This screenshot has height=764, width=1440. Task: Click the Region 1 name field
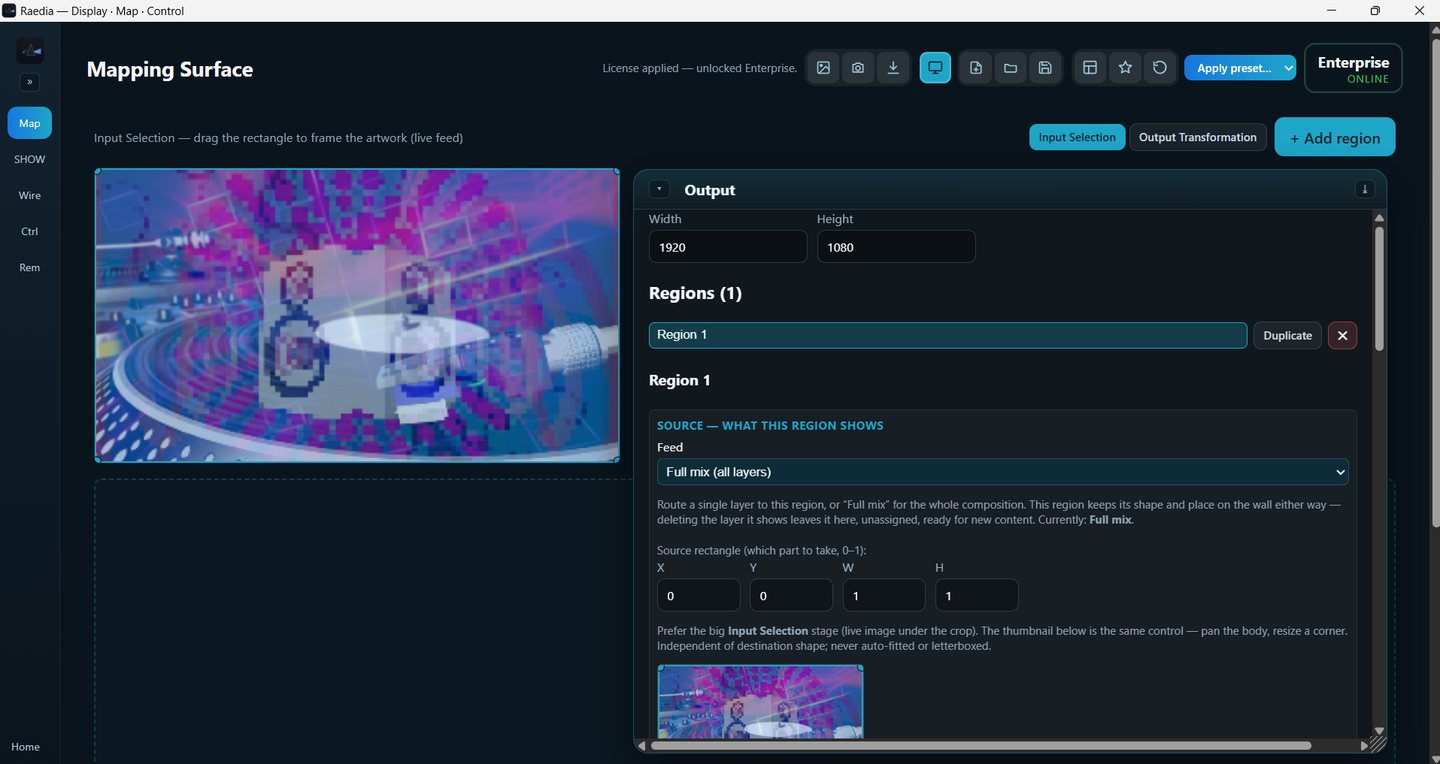(948, 335)
